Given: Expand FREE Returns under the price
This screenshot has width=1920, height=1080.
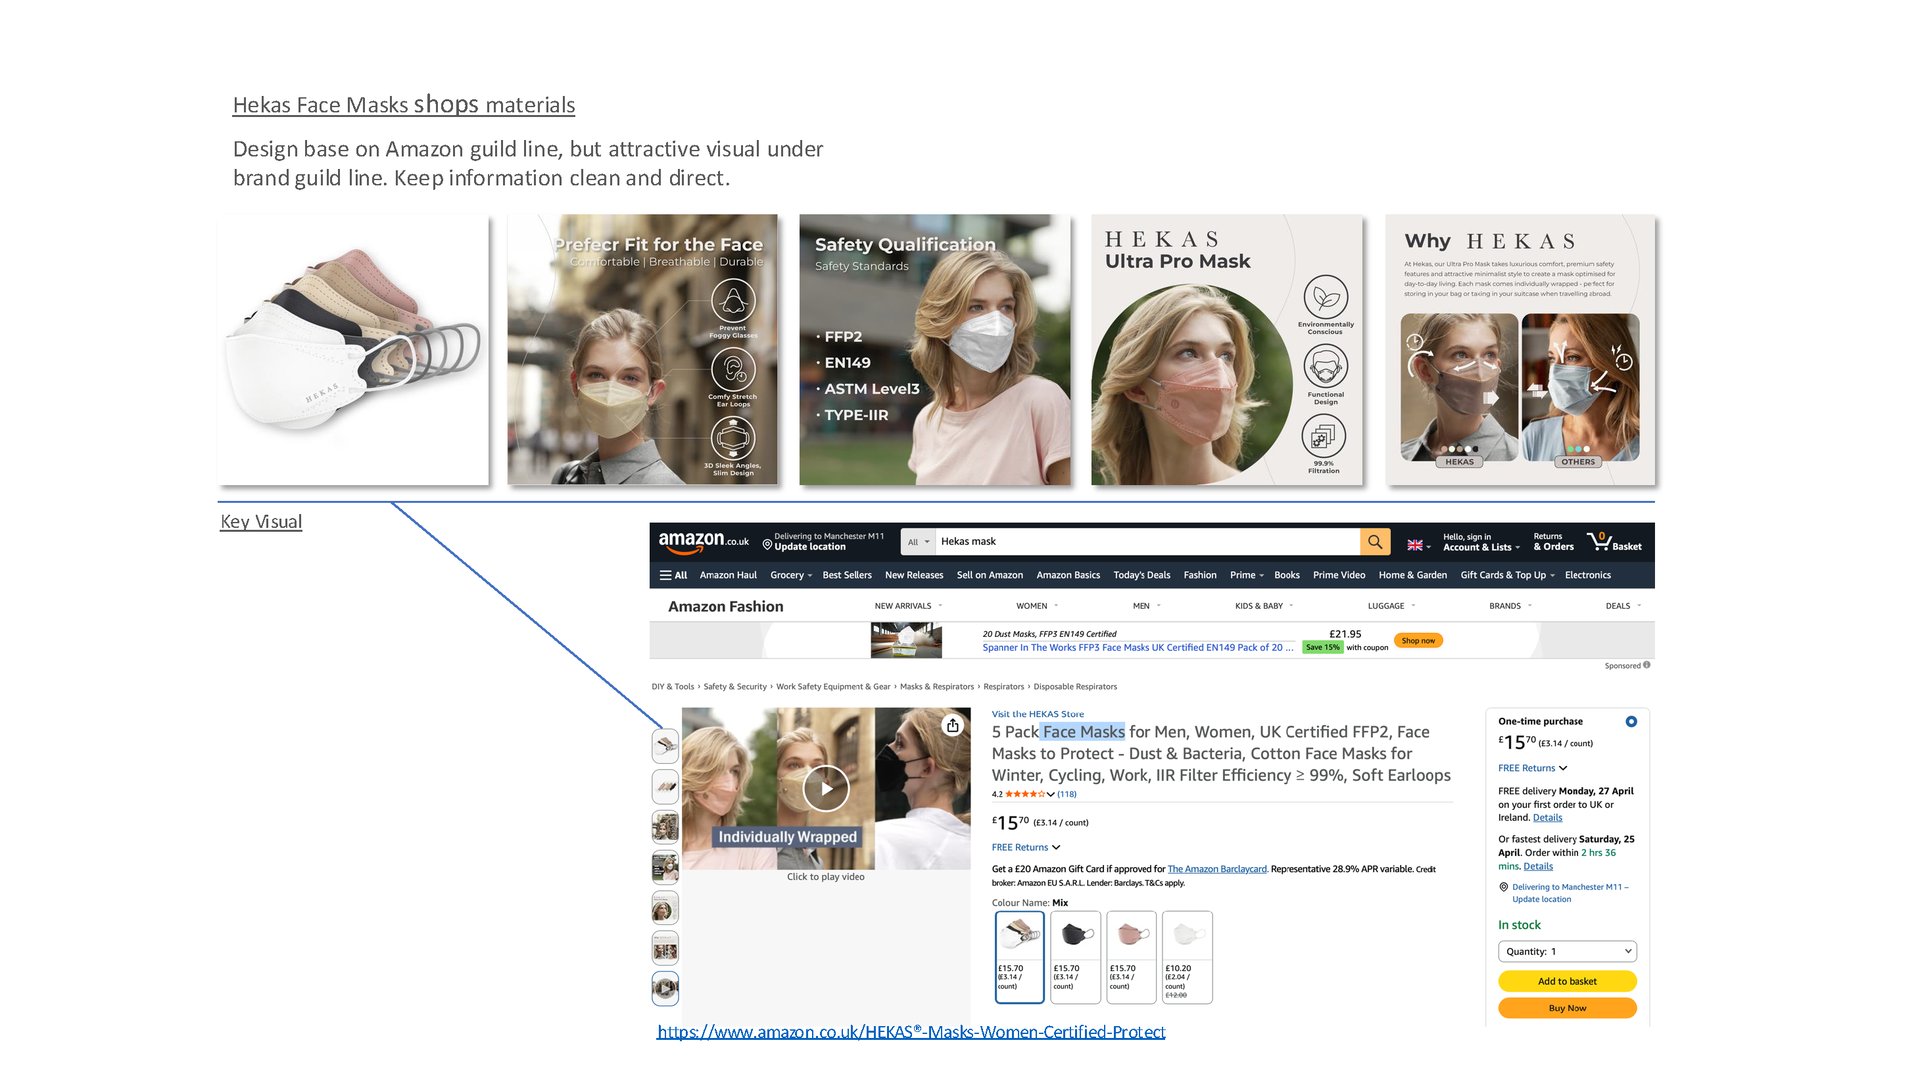Looking at the screenshot, I should [x=1025, y=847].
